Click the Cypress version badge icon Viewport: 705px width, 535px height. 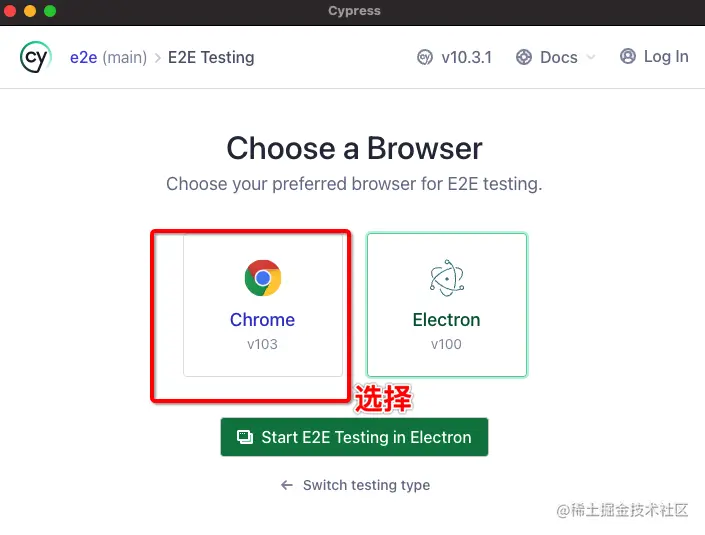pyautogui.click(x=425, y=57)
